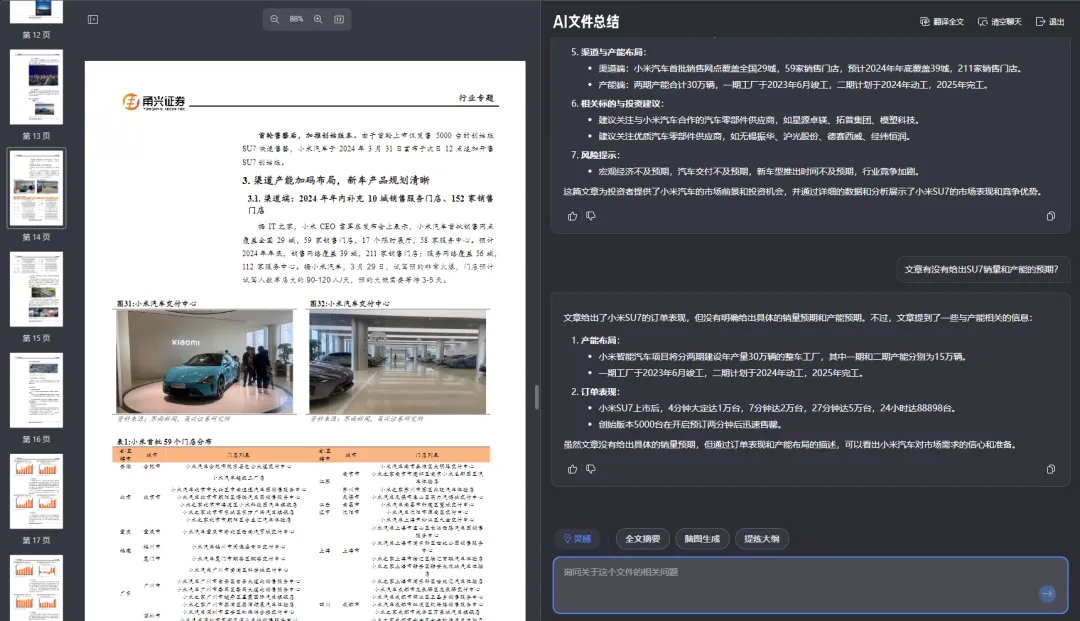Screen dimensions: 1080x621
Task: Open page 15 thumbnail
Action: coord(37,289)
